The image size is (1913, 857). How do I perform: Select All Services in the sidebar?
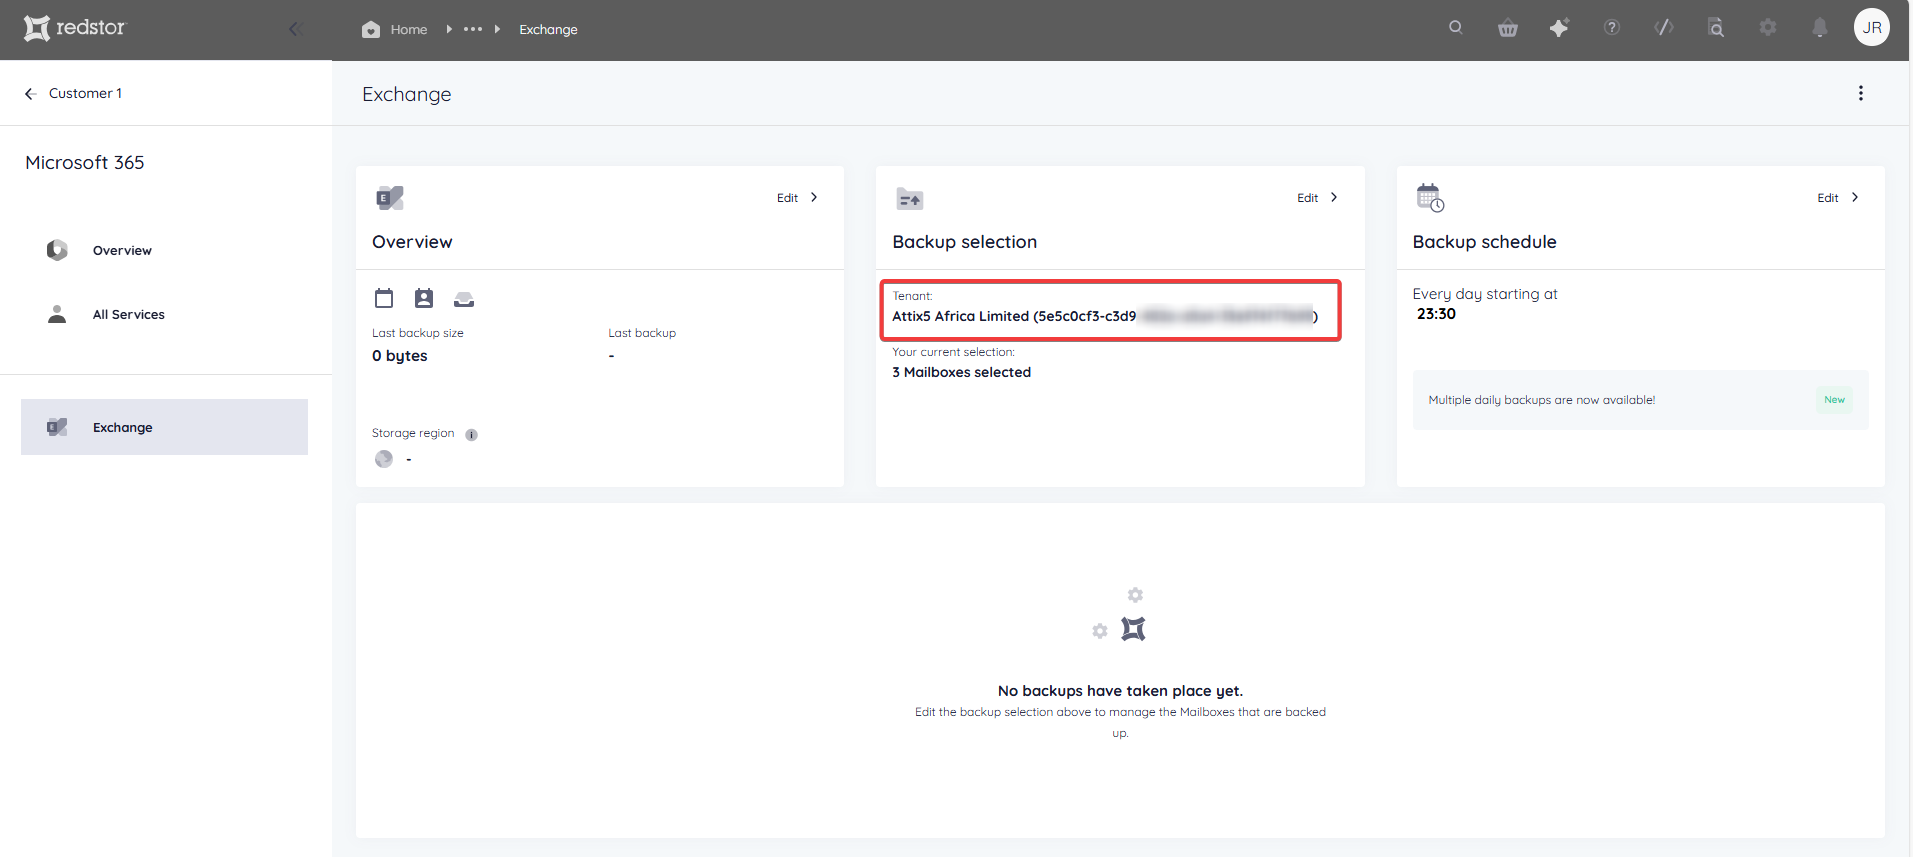point(129,315)
